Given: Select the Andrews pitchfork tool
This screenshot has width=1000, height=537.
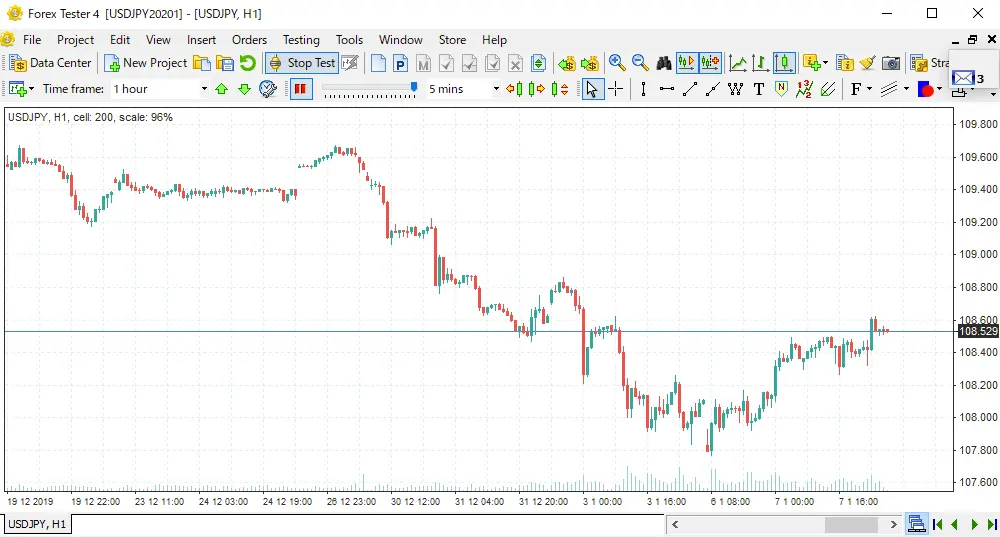Looking at the screenshot, I should pos(828,89).
